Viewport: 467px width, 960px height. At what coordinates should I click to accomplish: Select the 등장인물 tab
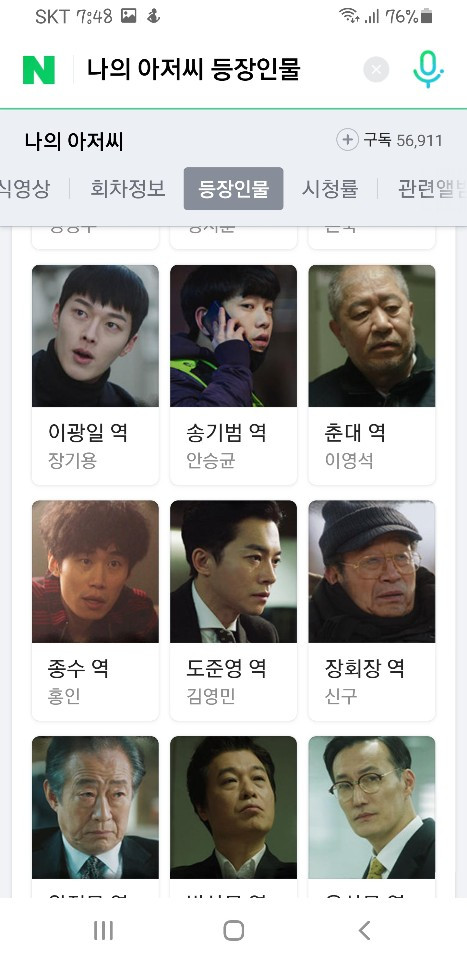[233, 189]
